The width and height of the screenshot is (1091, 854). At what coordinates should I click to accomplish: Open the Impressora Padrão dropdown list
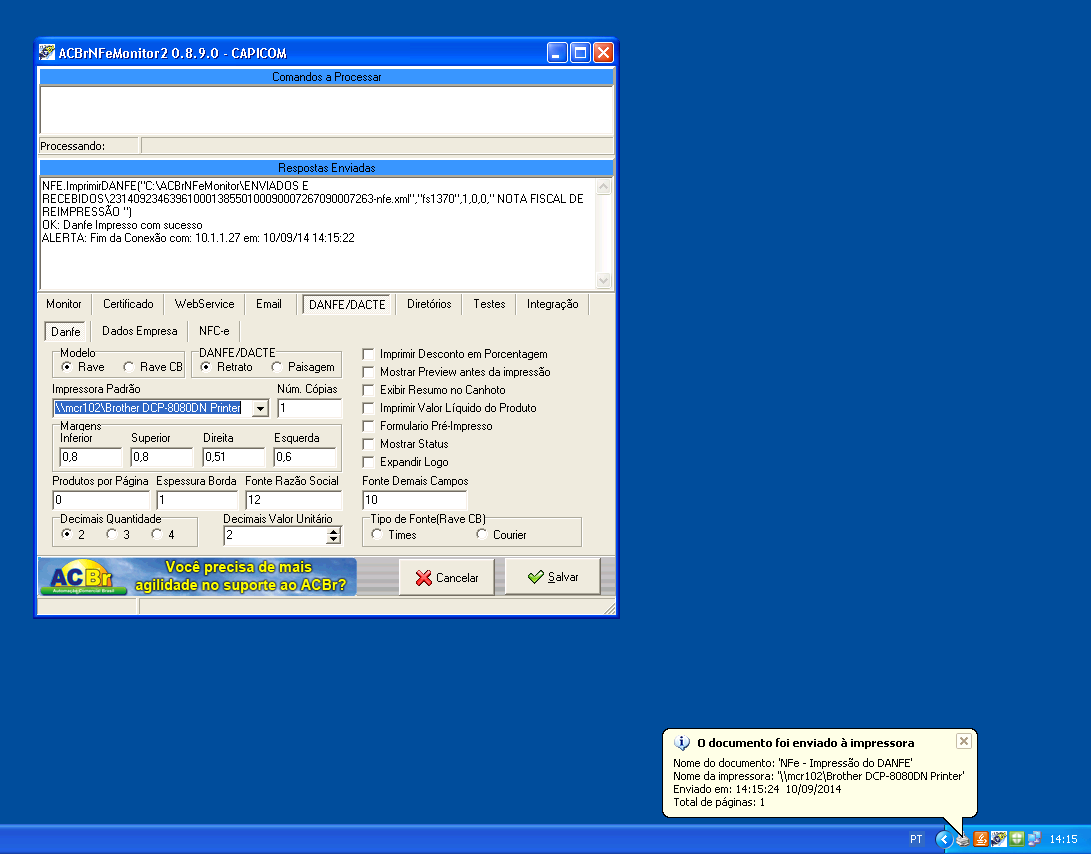point(260,409)
